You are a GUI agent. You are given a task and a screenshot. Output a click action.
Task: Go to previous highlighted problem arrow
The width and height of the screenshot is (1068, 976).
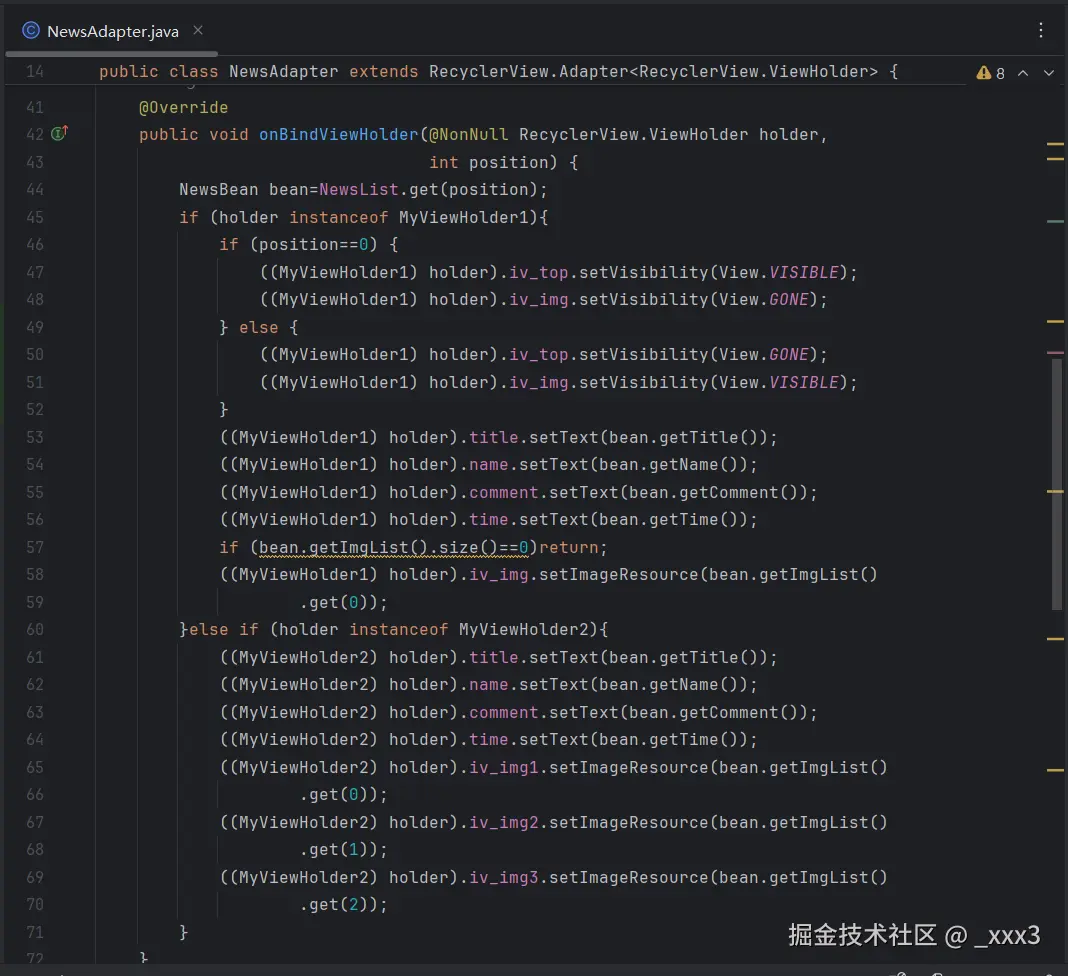pos(1022,73)
